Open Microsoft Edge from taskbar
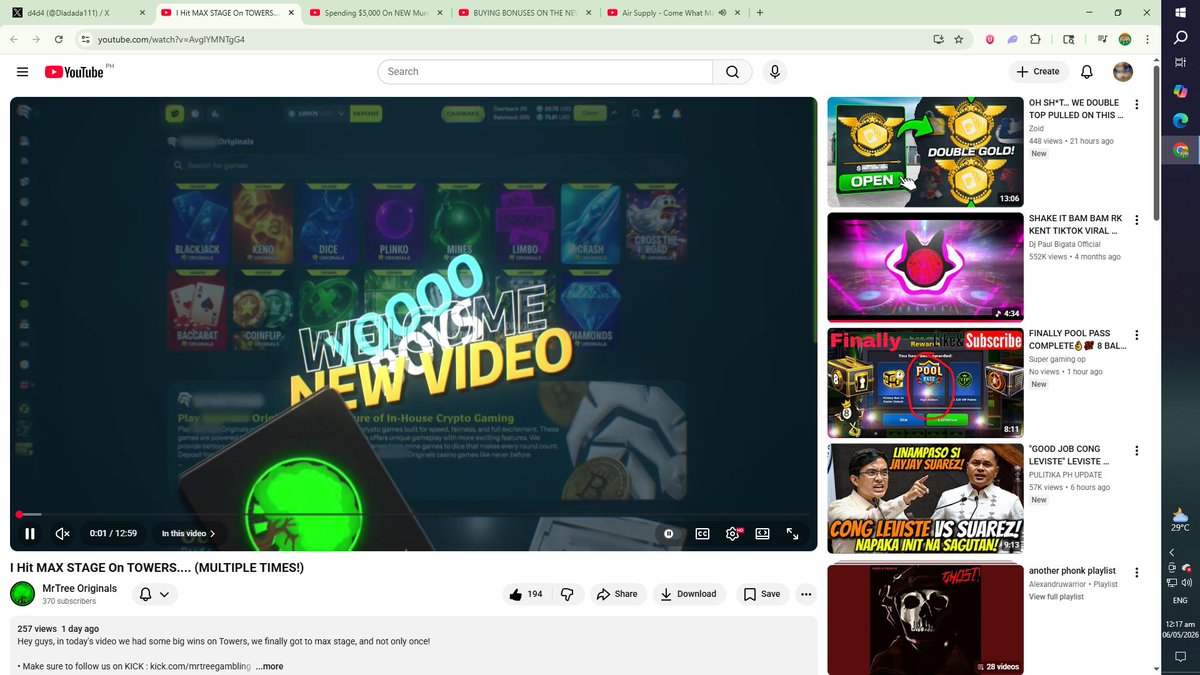The height and width of the screenshot is (675, 1200). (1180, 120)
